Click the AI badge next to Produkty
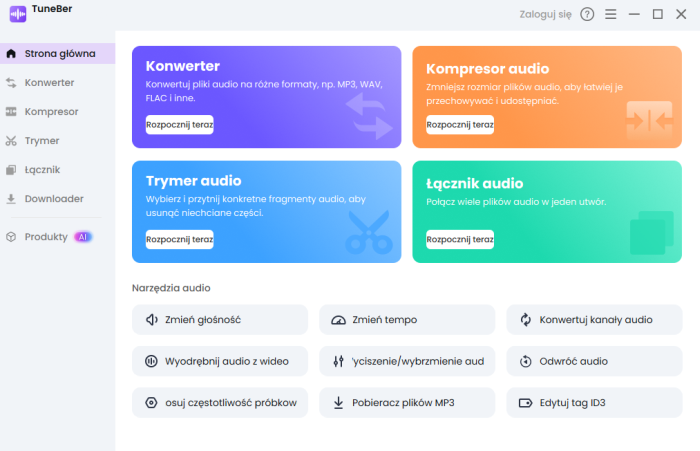 (x=83, y=237)
